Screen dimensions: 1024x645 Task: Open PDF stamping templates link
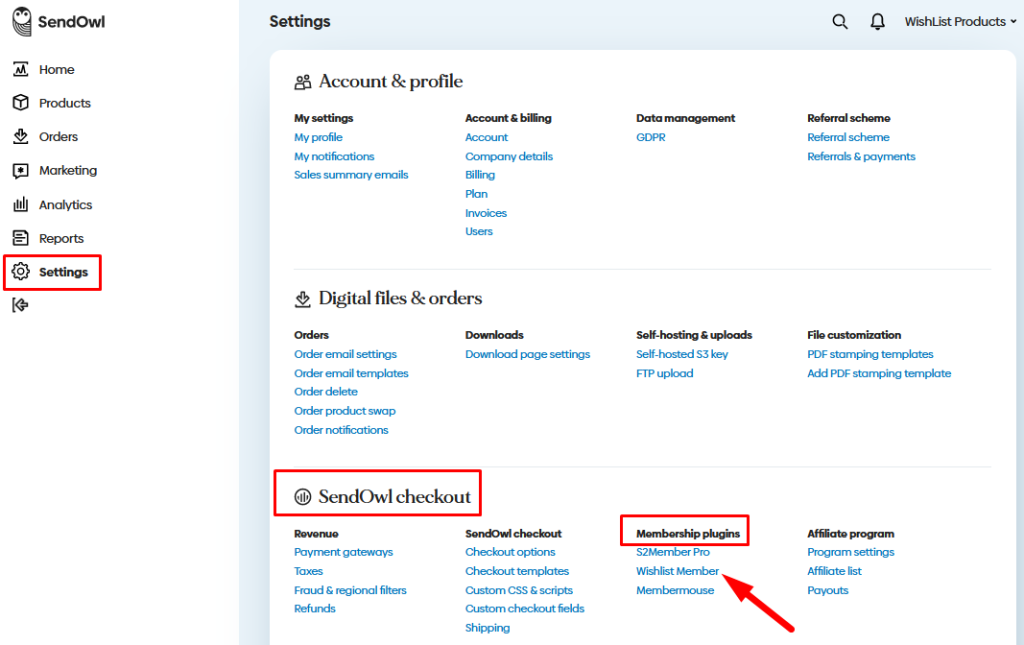coord(870,354)
